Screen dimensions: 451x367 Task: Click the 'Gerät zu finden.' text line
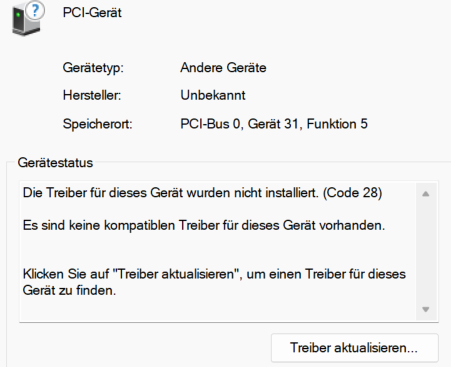pos(69,290)
